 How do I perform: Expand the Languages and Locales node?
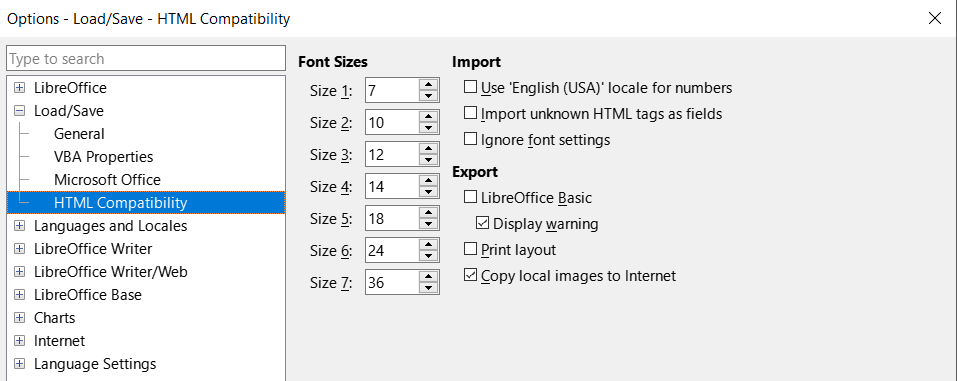[20, 226]
